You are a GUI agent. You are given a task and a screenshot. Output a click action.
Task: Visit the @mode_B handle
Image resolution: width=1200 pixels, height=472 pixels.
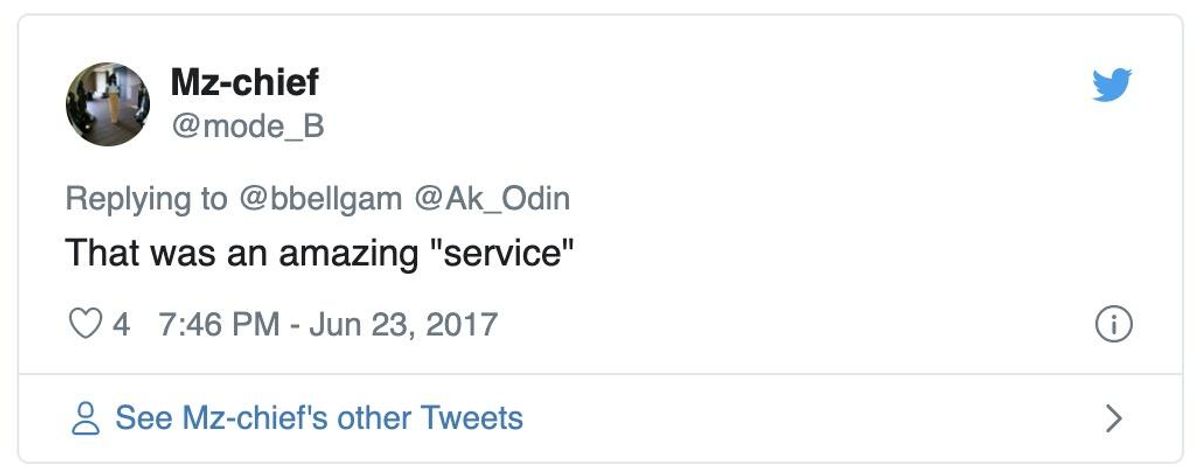point(247,127)
